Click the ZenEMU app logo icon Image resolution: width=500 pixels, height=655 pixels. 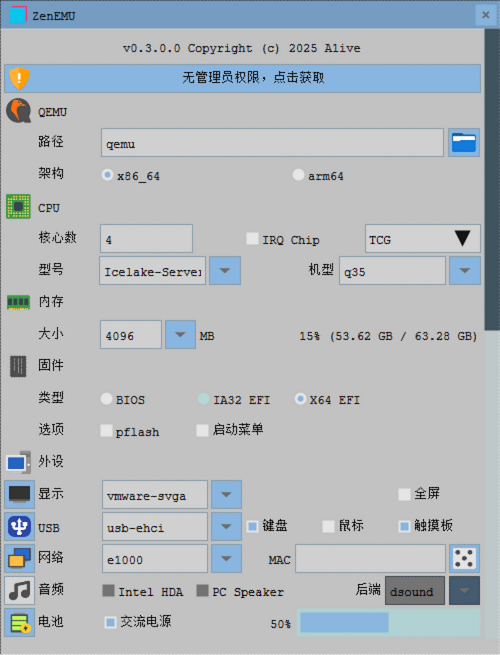click(x=18, y=15)
